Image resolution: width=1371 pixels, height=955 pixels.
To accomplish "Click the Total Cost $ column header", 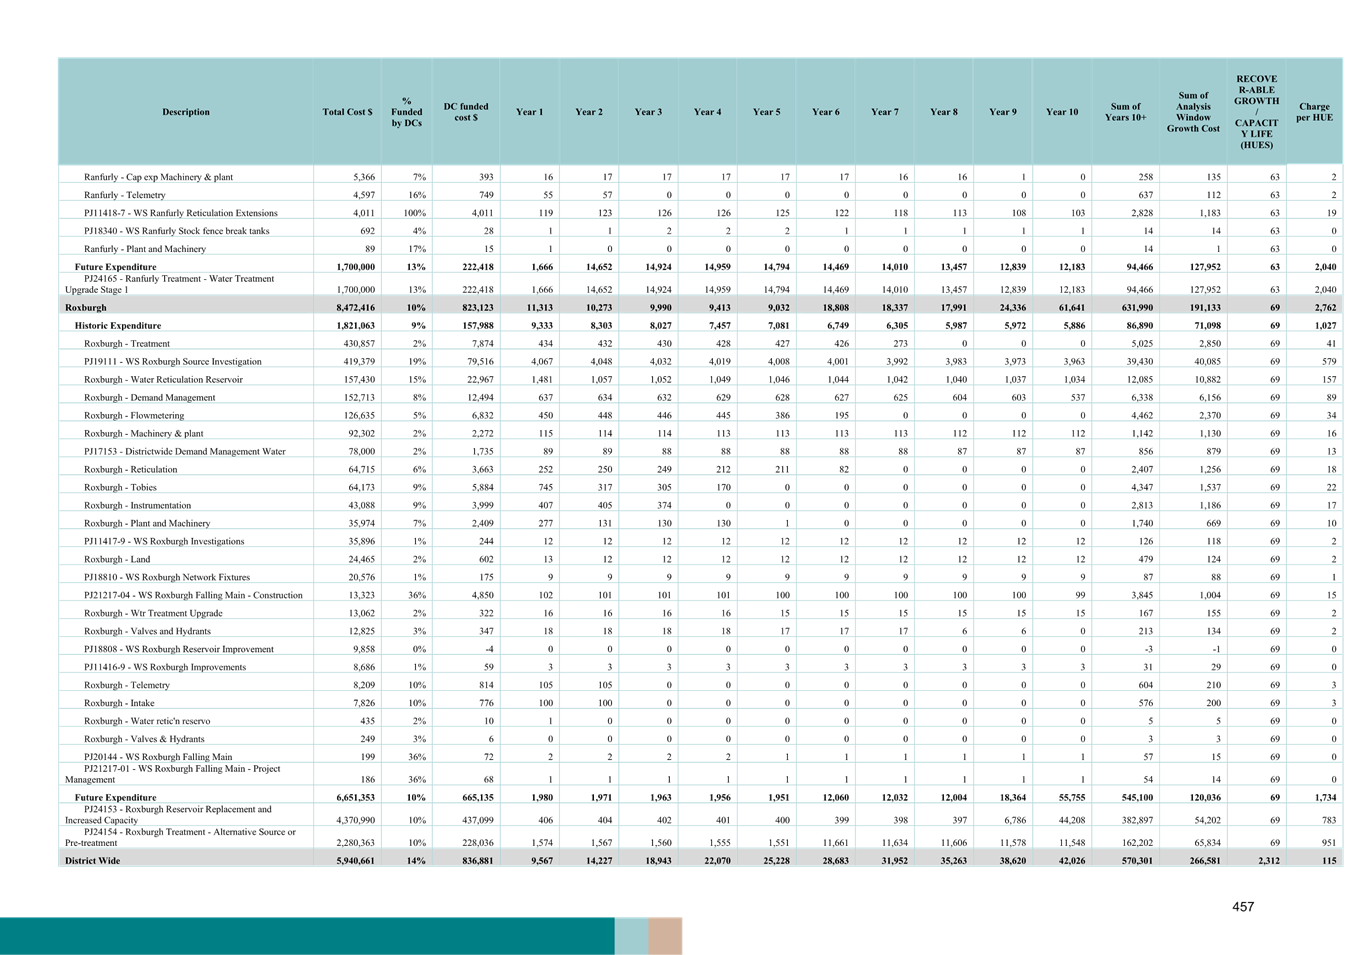I will (347, 112).
